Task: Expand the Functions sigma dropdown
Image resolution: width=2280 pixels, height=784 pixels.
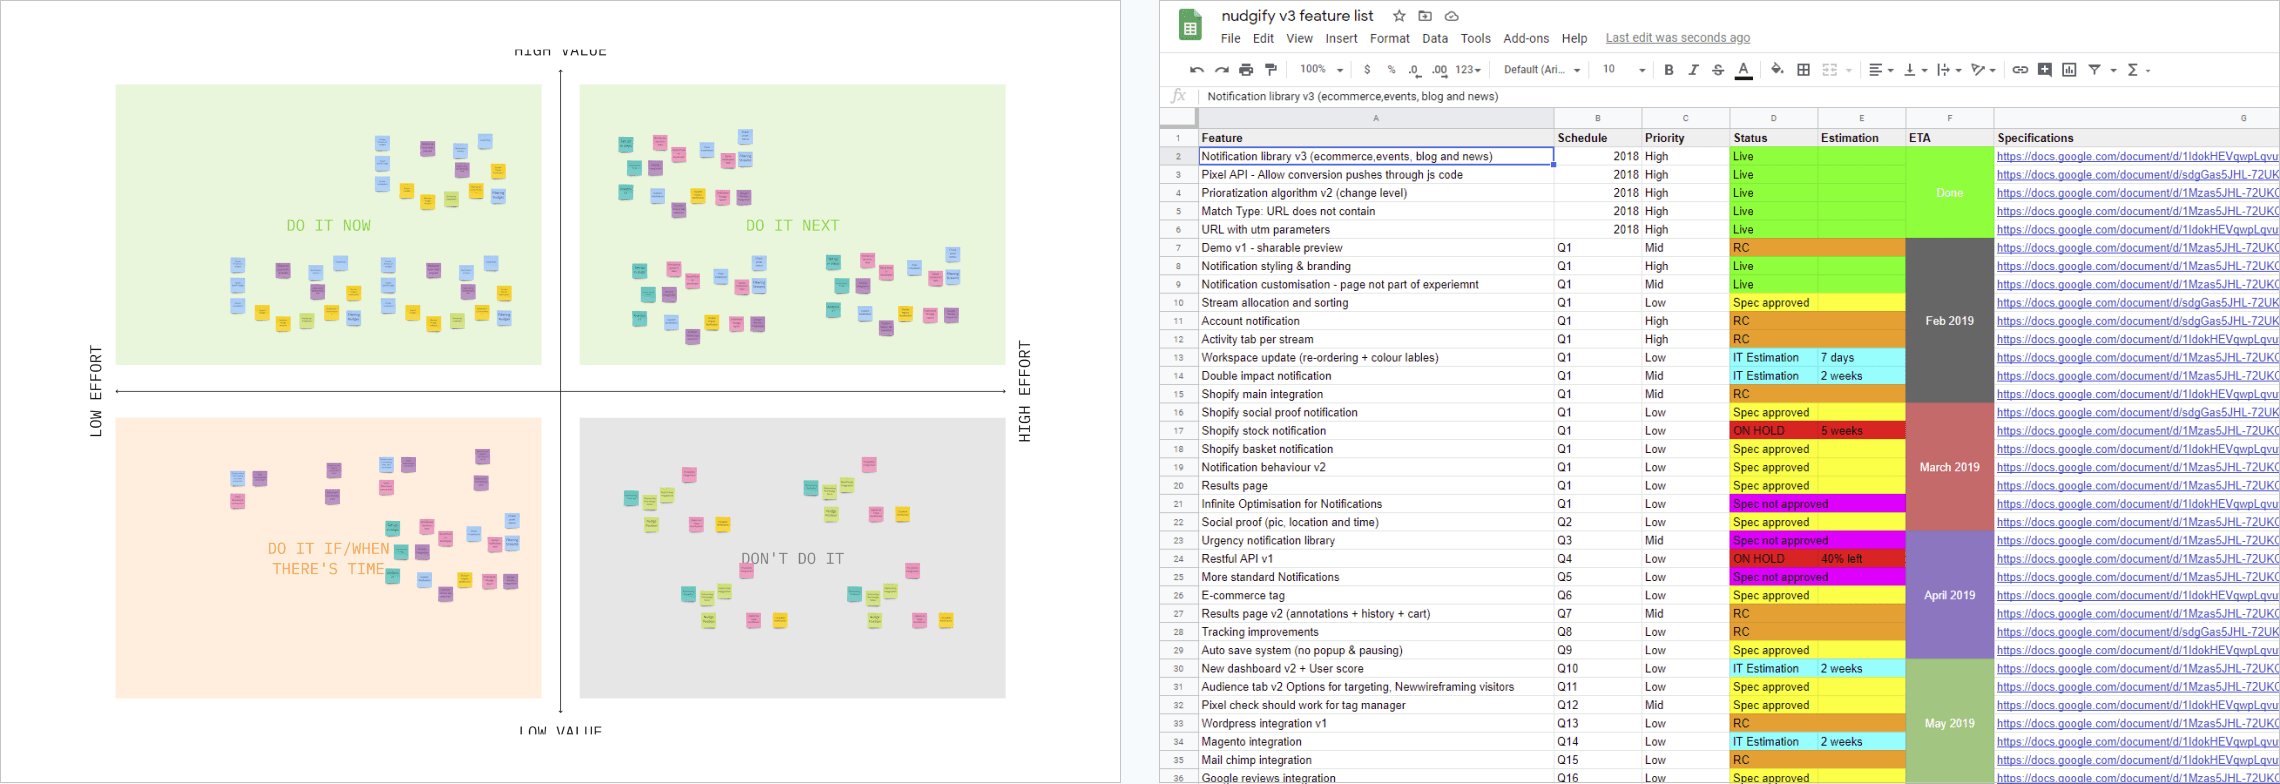Action: (2139, 70)
